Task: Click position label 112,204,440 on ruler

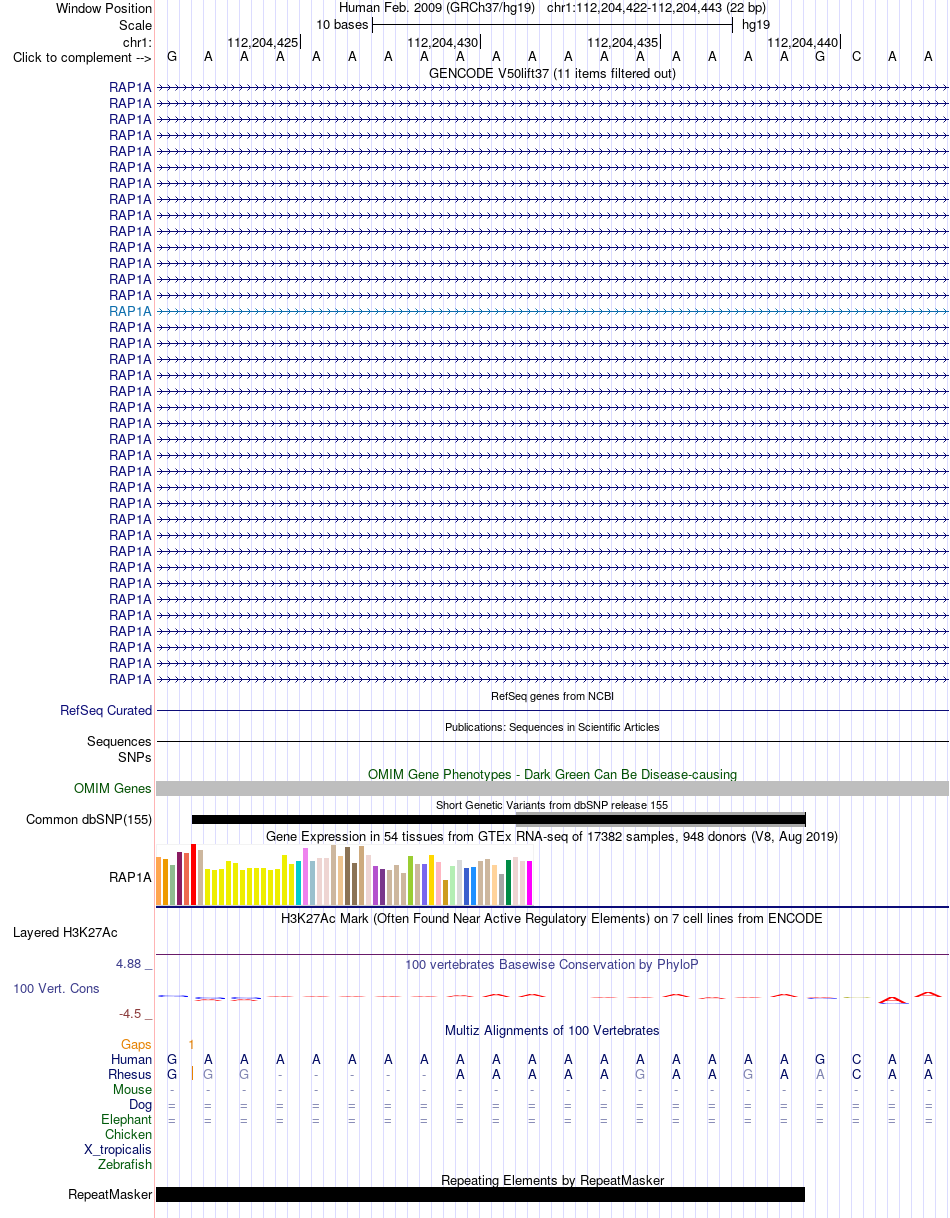Action: (802, 42)
